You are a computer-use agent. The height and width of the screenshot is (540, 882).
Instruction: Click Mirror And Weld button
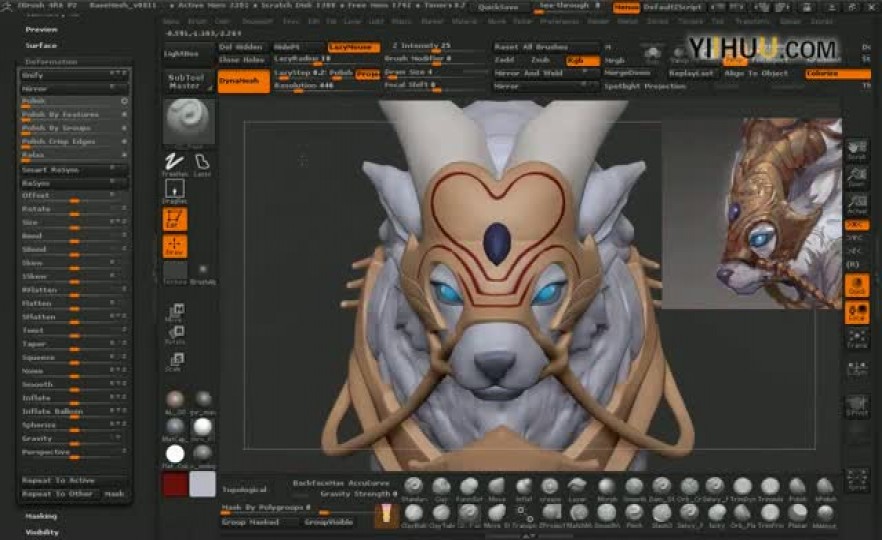point(546,74)
